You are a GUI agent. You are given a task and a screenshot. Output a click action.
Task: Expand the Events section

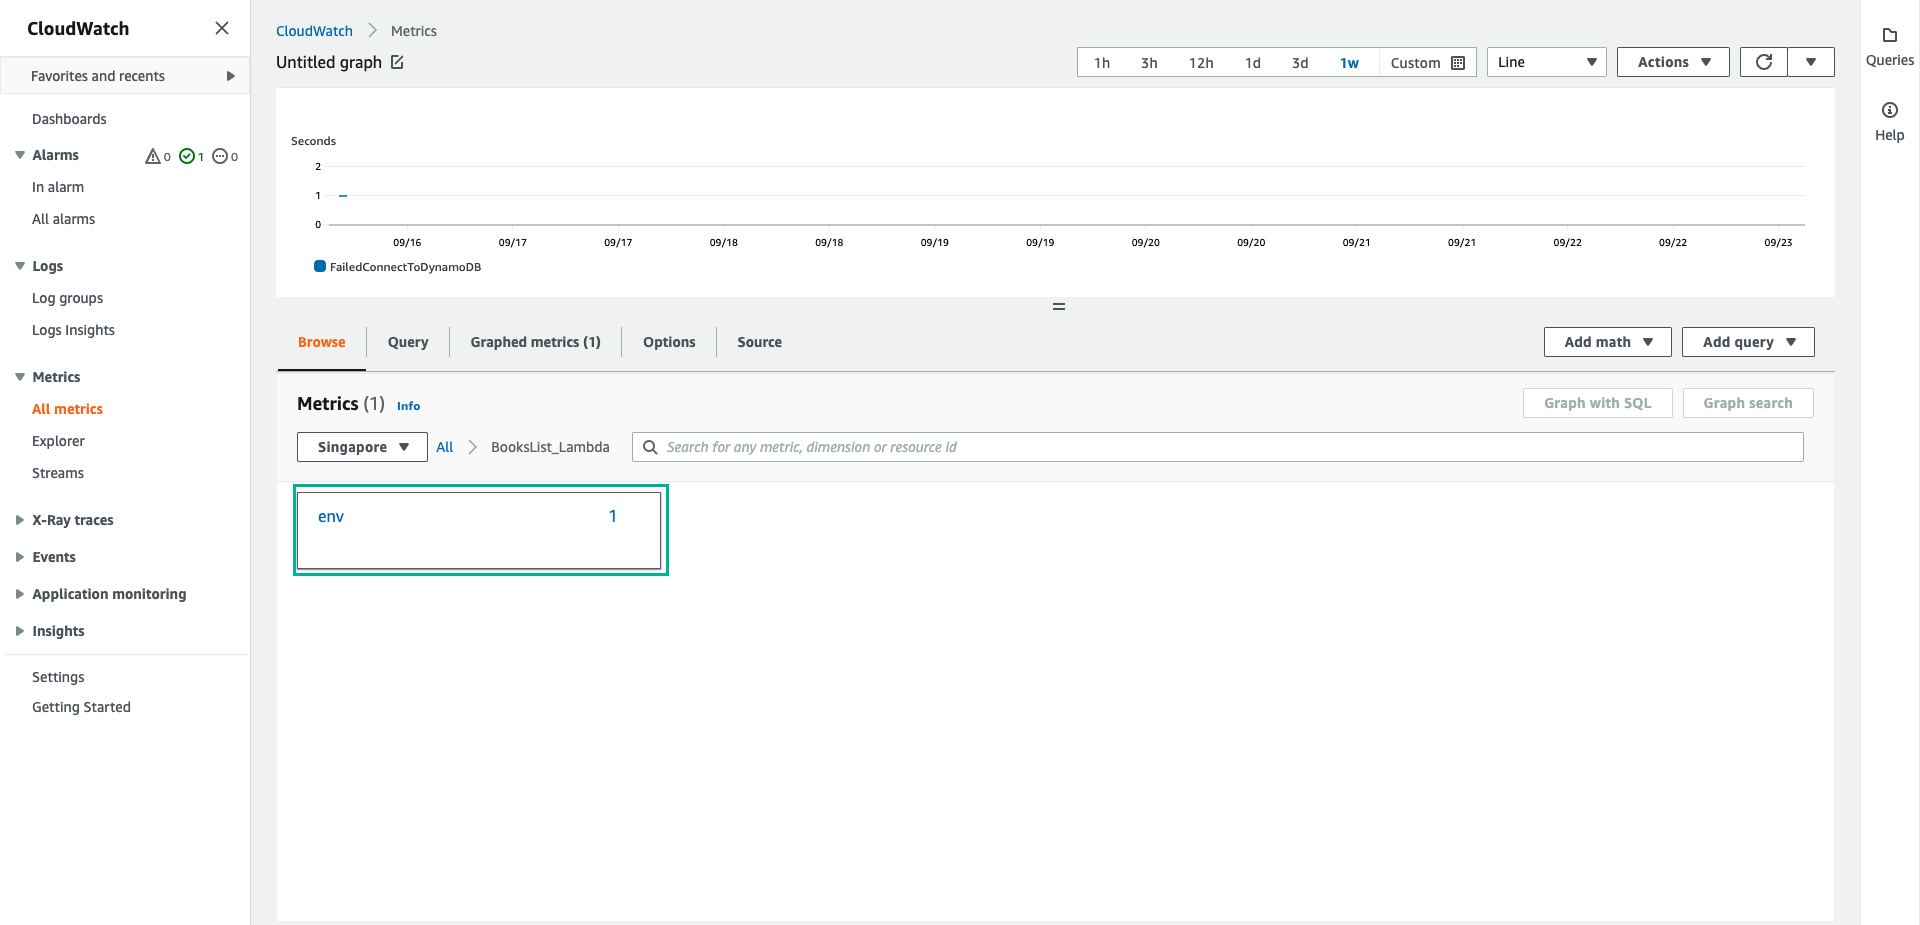point(20,557)
